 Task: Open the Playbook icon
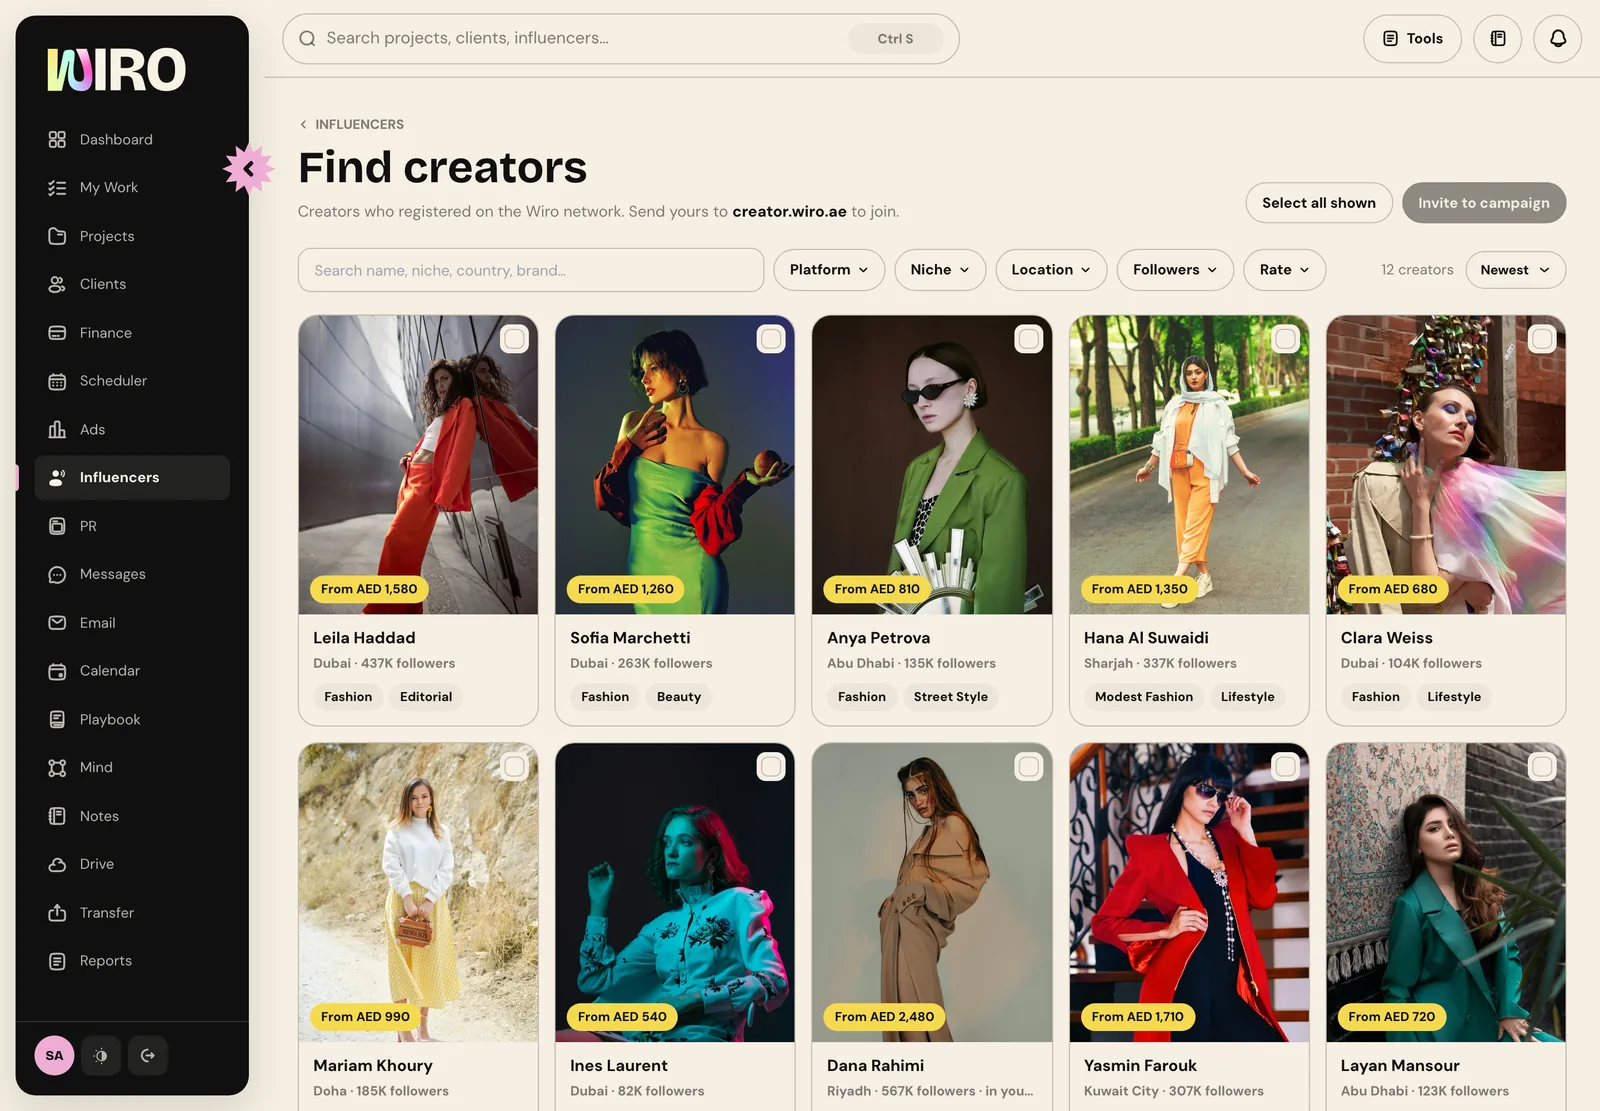(x=57, y=720)
